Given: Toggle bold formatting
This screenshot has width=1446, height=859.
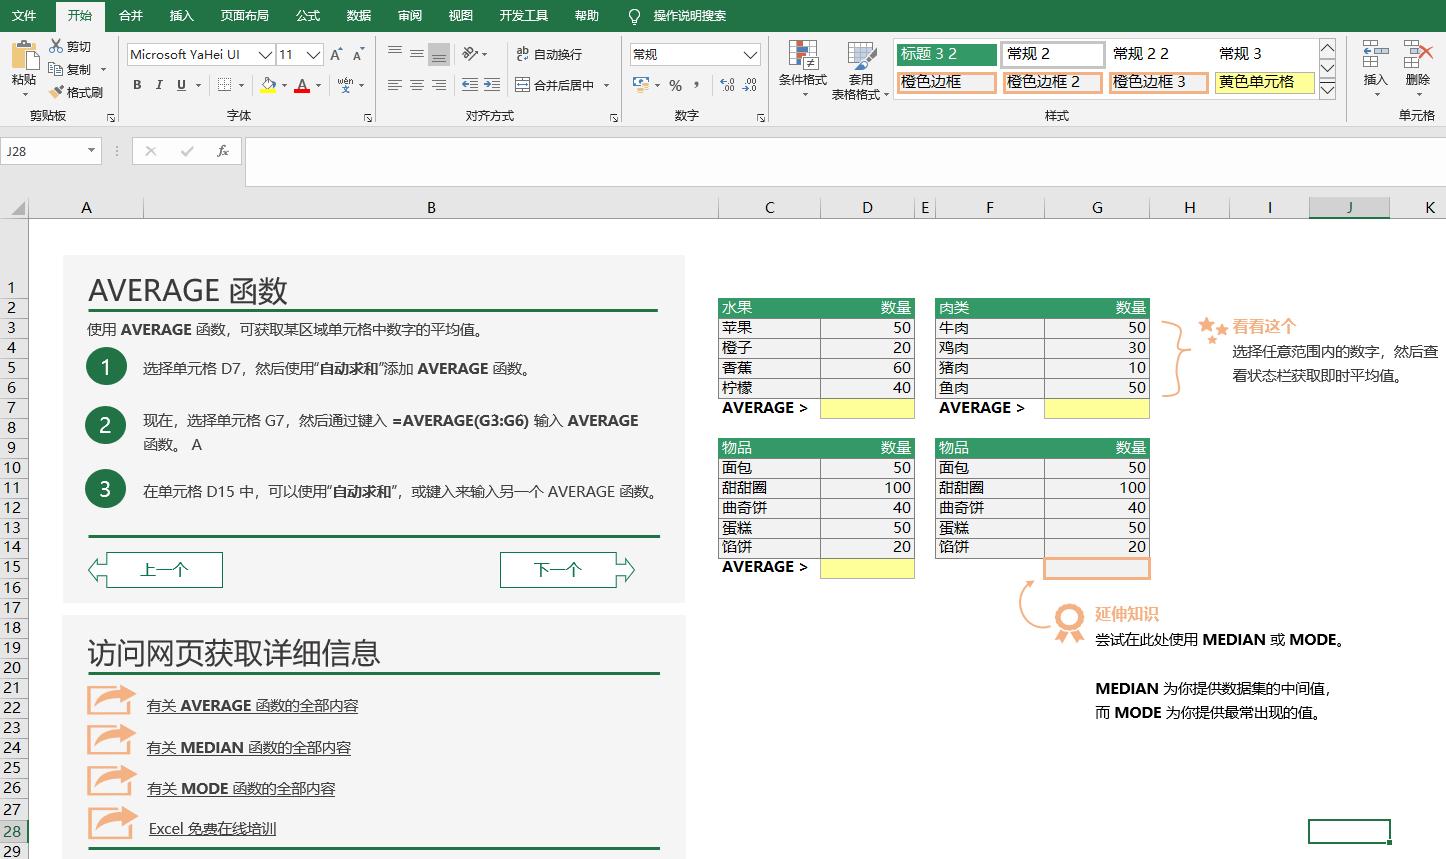Looking at the screenshot, I should point(137,86).
